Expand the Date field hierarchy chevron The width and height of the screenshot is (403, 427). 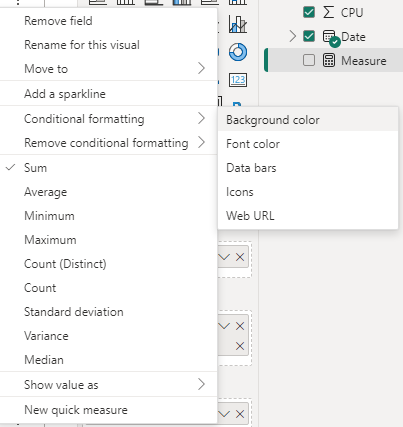tap(292, 36)
